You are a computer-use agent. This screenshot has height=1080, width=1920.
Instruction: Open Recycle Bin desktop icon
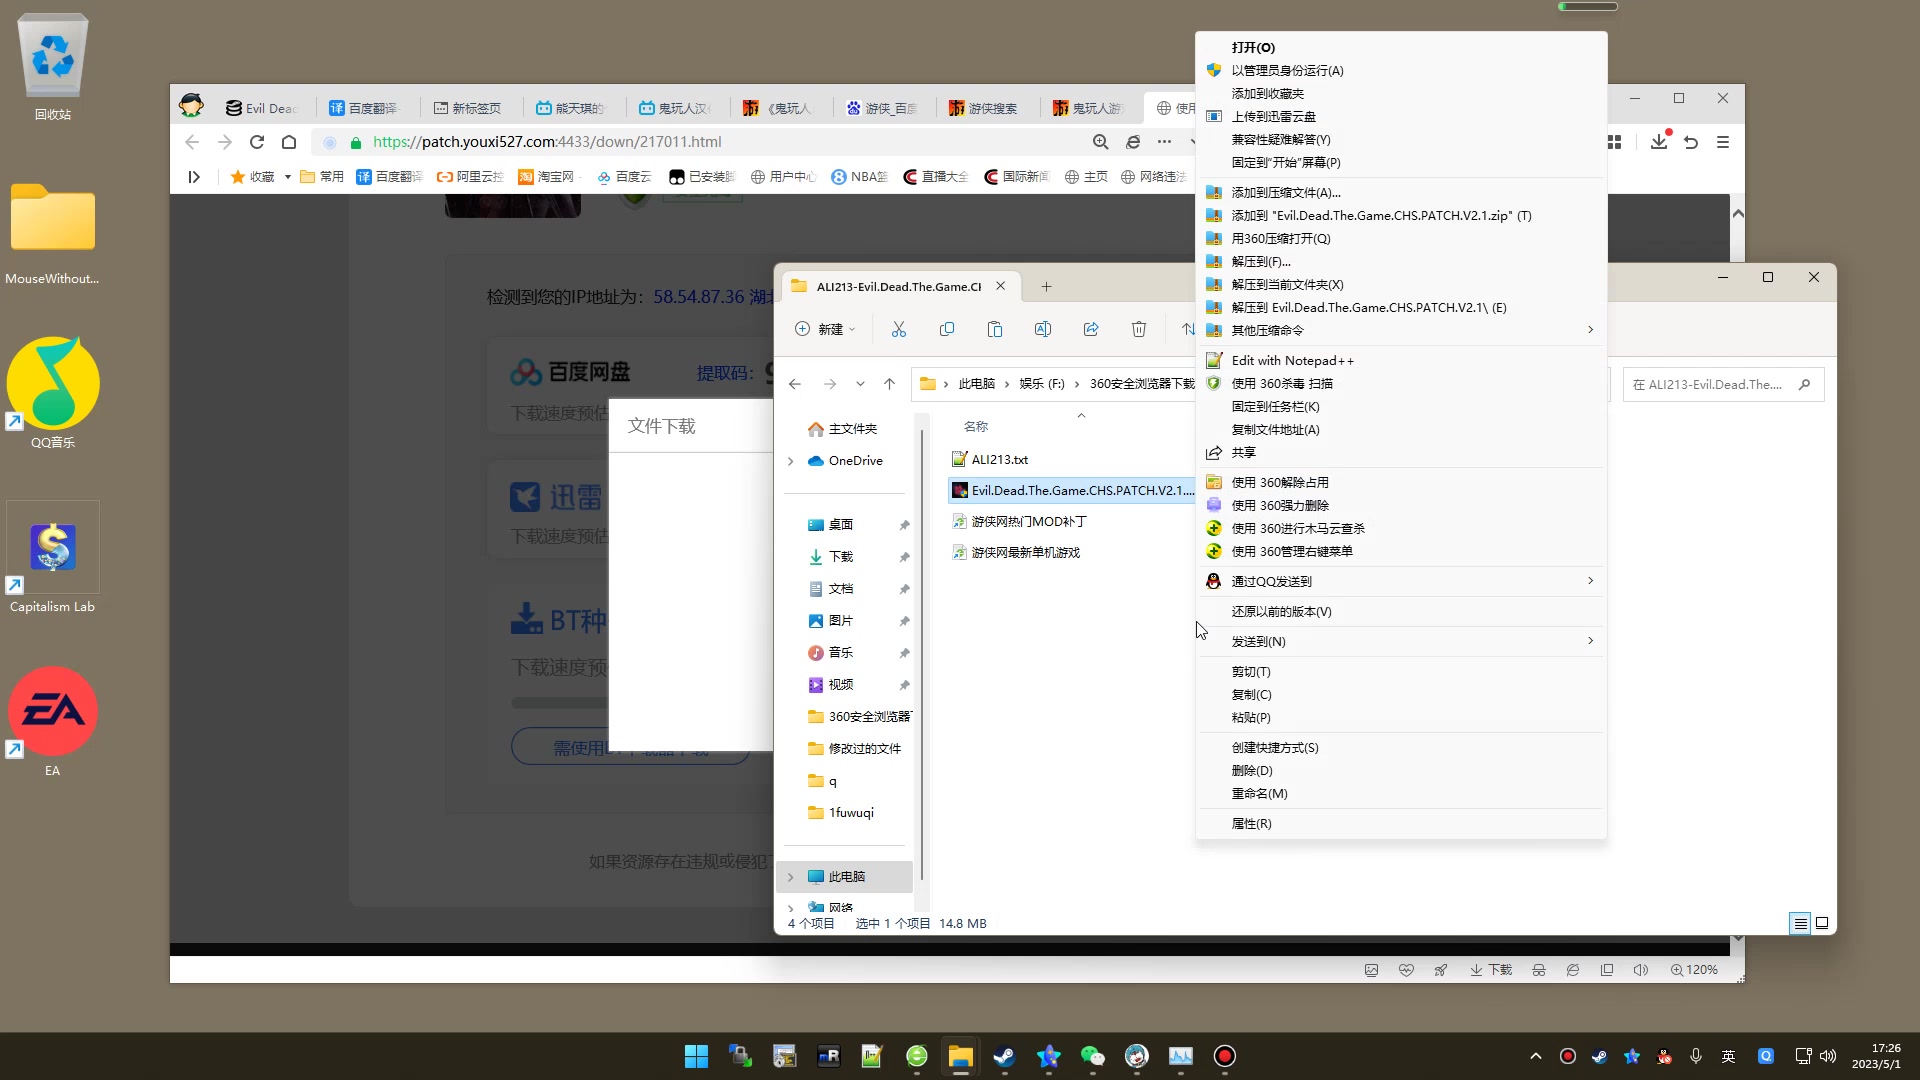[x=53, y=67]
